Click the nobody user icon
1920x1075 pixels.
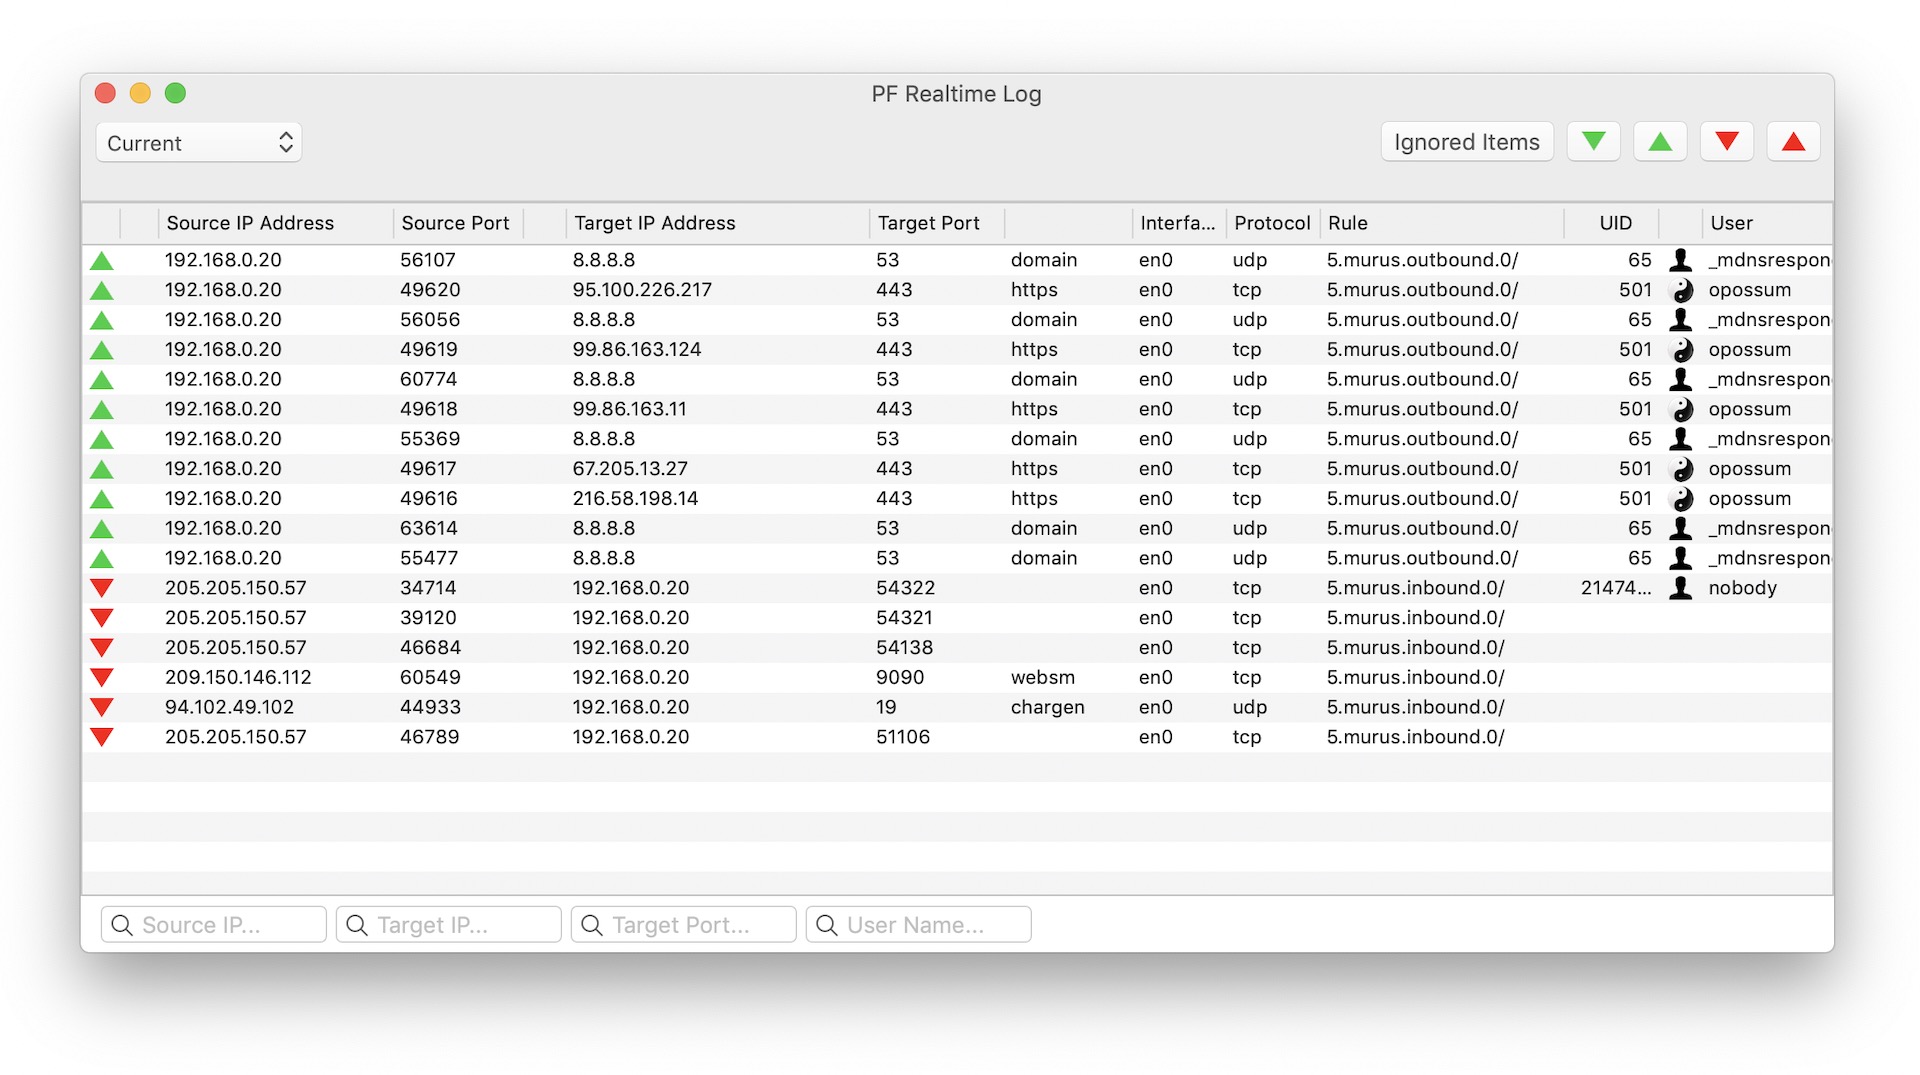[1681, 588]
